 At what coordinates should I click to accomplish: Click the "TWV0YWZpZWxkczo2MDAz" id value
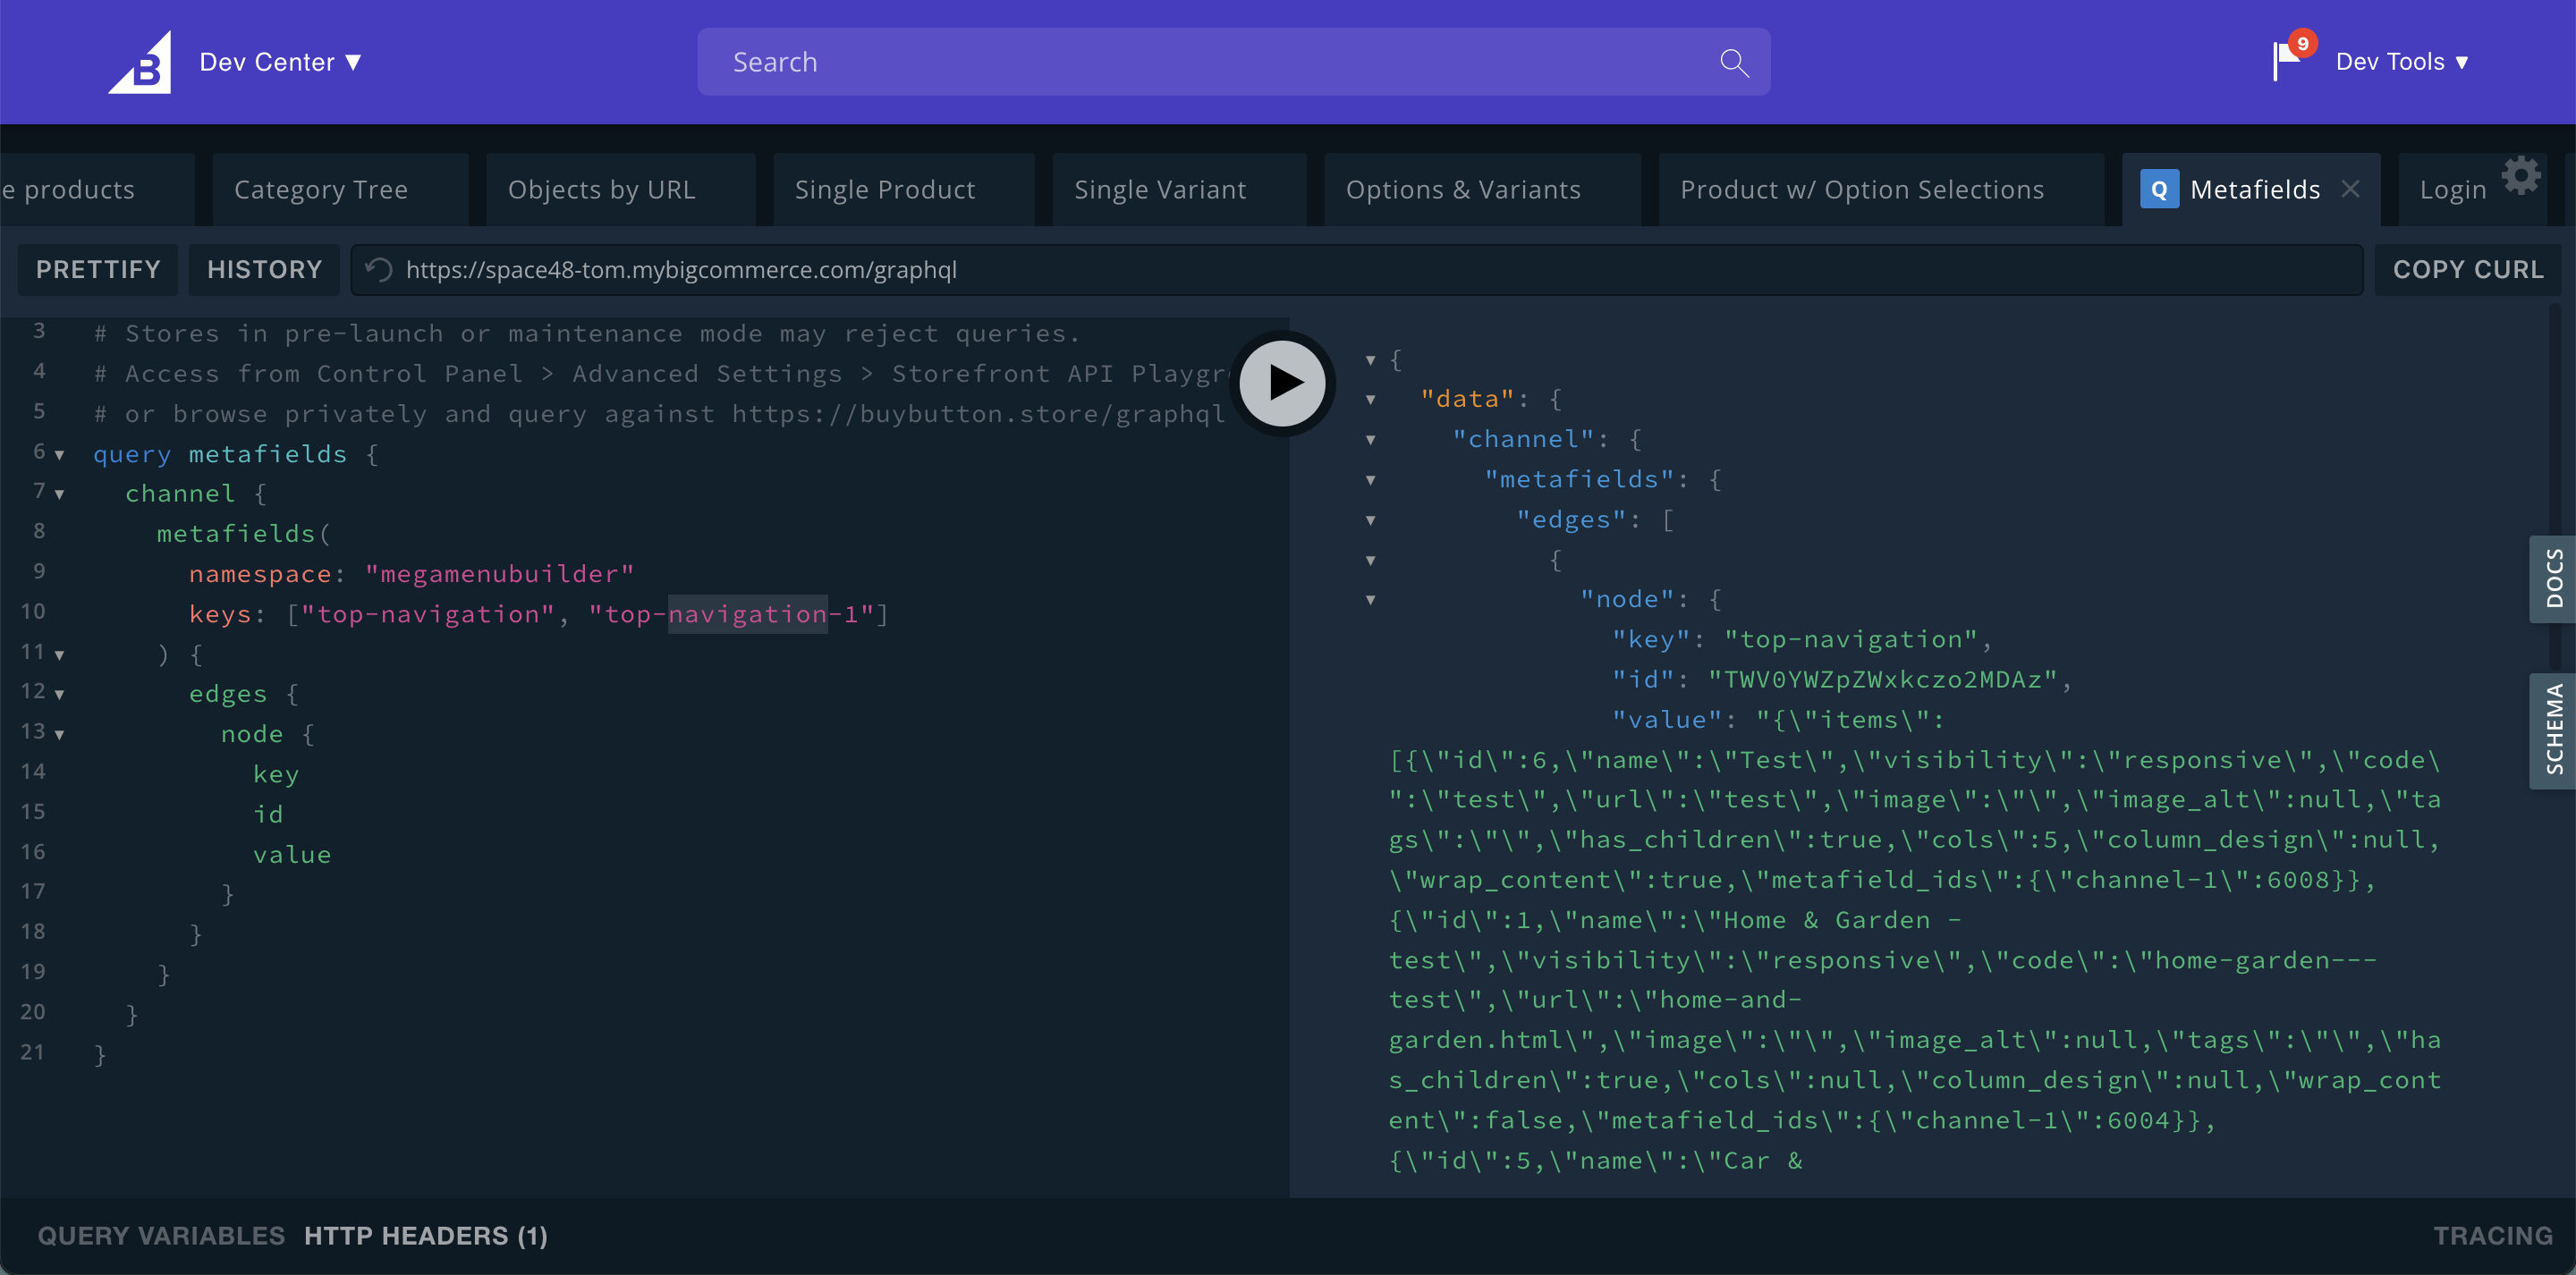click(1882, 680)
